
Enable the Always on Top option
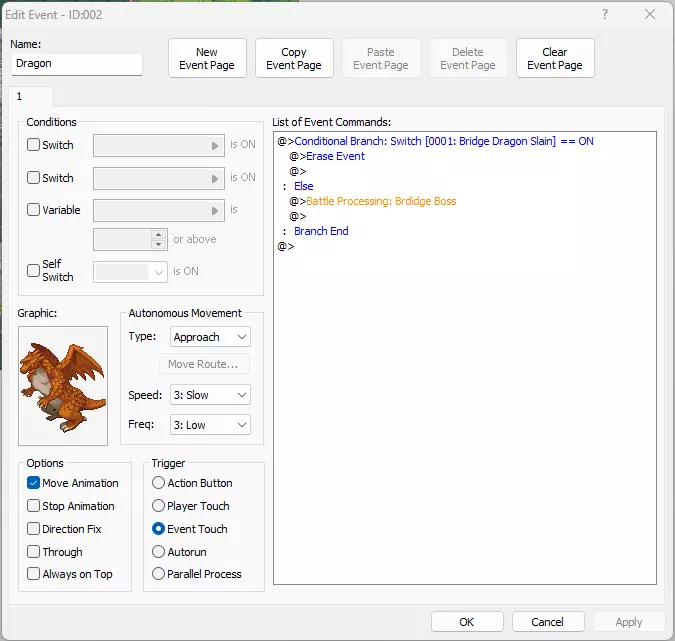[33, 573]
